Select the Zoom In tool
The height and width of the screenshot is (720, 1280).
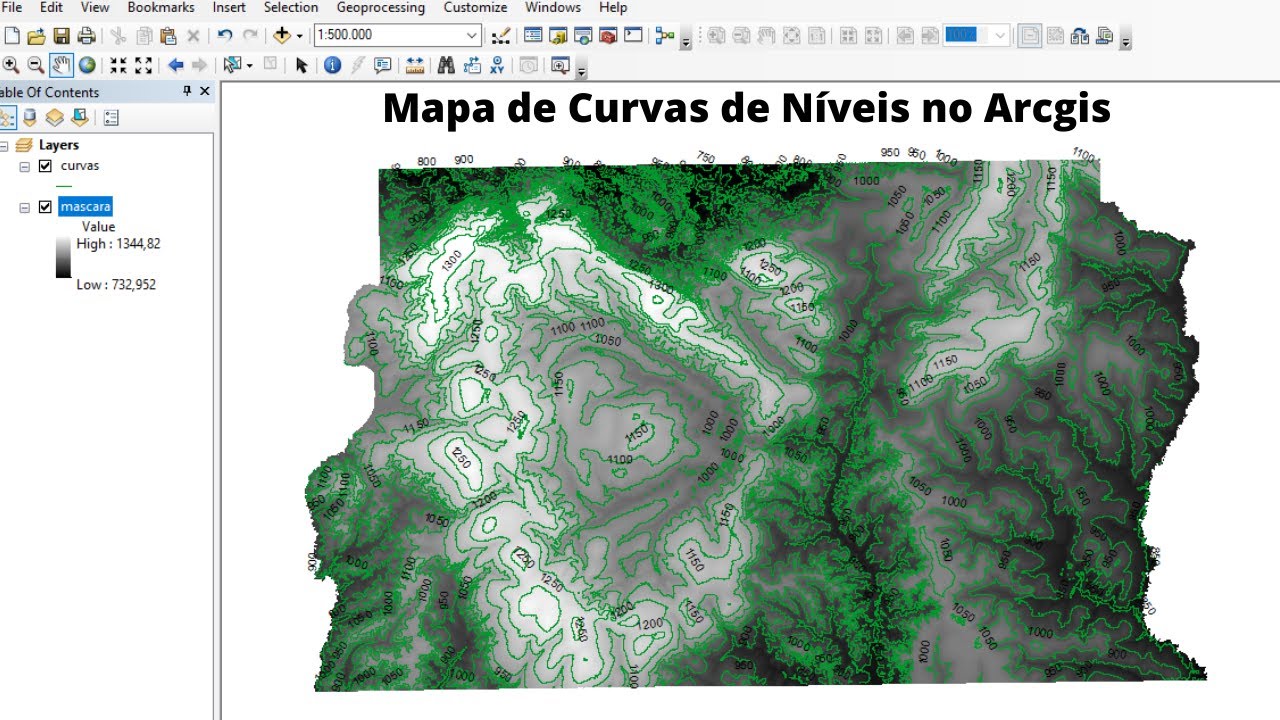11,65
